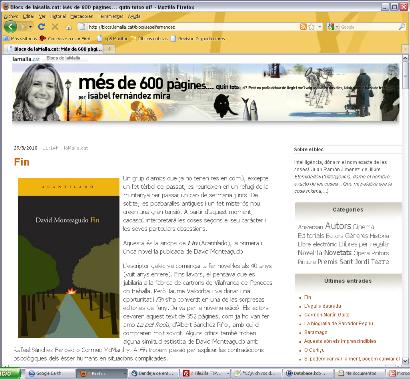Open the 'Fin' post title link

22,162
